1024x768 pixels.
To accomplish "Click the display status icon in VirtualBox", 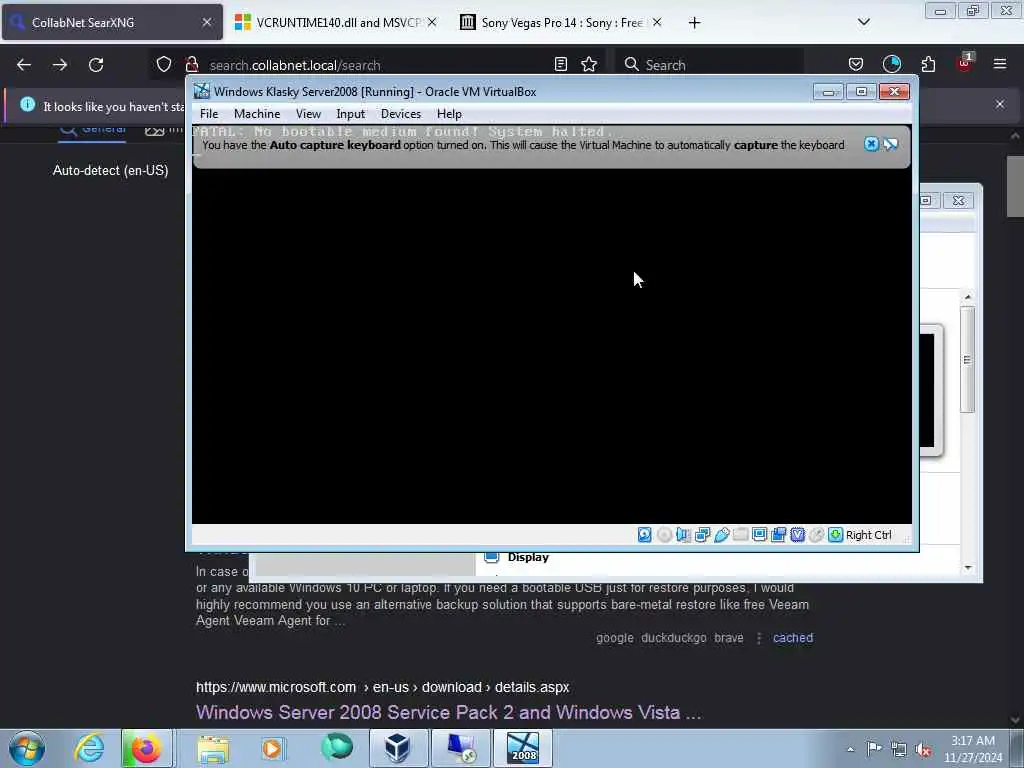I will tap(760, 535).
